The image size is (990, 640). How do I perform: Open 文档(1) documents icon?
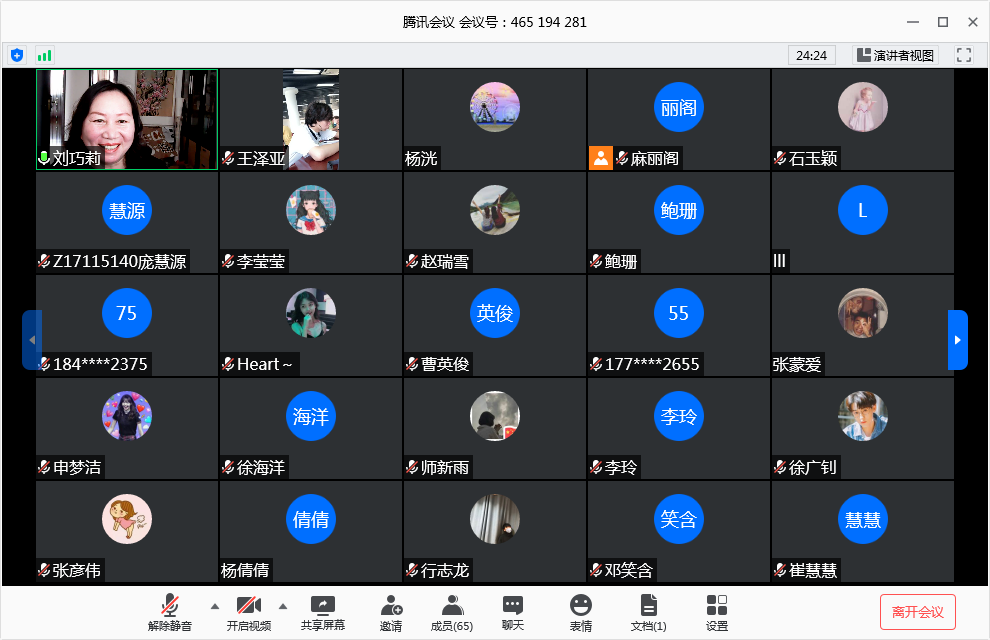pyautogui.click(x=649, y=612)
